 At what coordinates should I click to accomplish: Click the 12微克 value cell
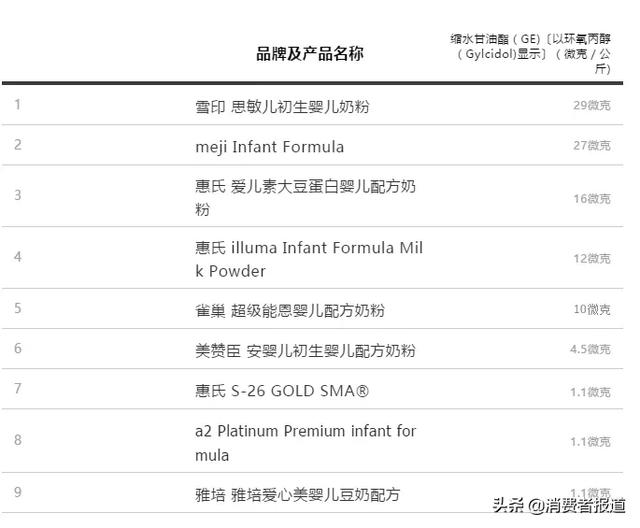[592, 258]
